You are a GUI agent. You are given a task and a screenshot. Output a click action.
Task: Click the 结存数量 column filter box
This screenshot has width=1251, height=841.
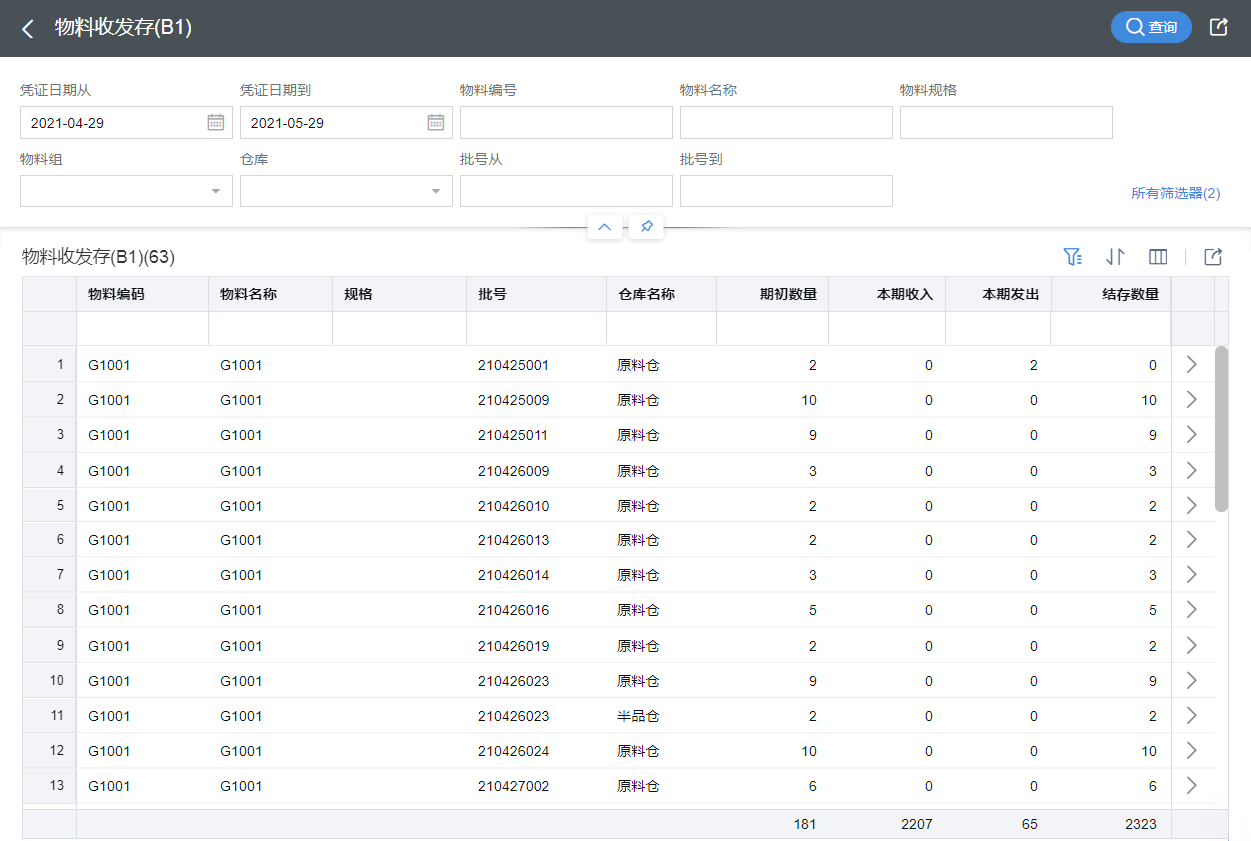[x=1111, y=328]
